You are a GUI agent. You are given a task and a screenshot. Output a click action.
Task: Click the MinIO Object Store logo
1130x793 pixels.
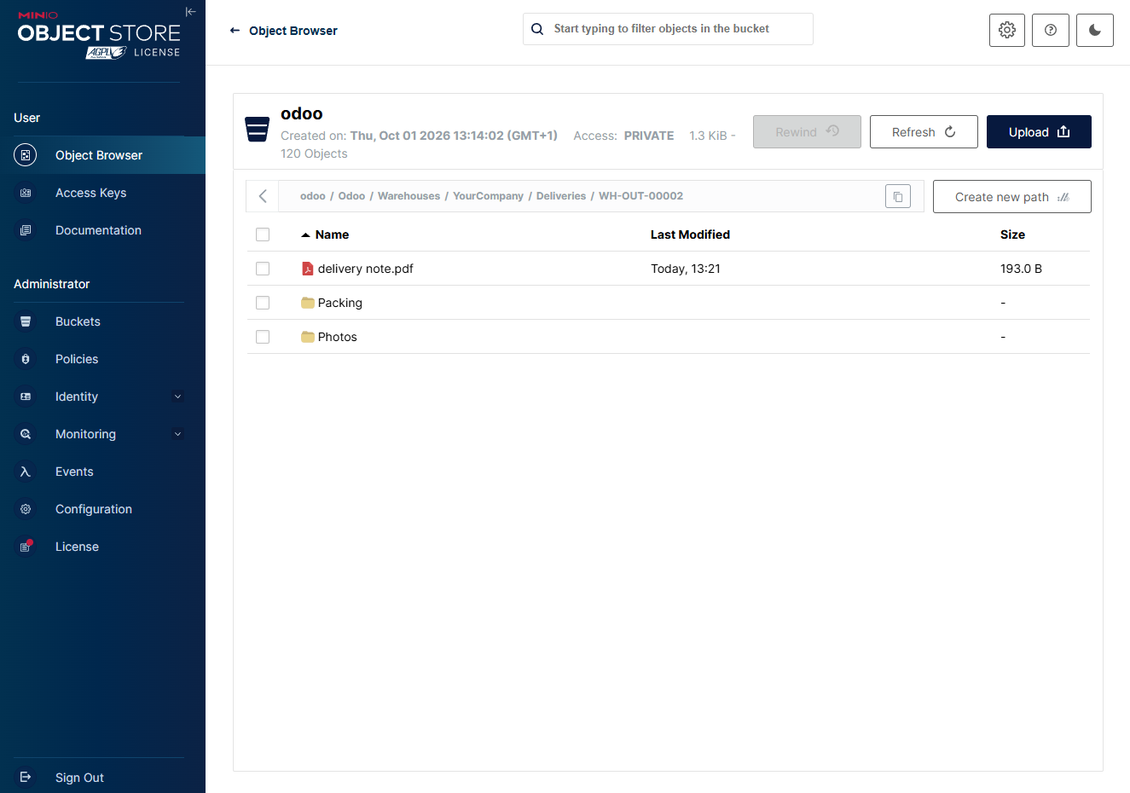tap(99, 35)
